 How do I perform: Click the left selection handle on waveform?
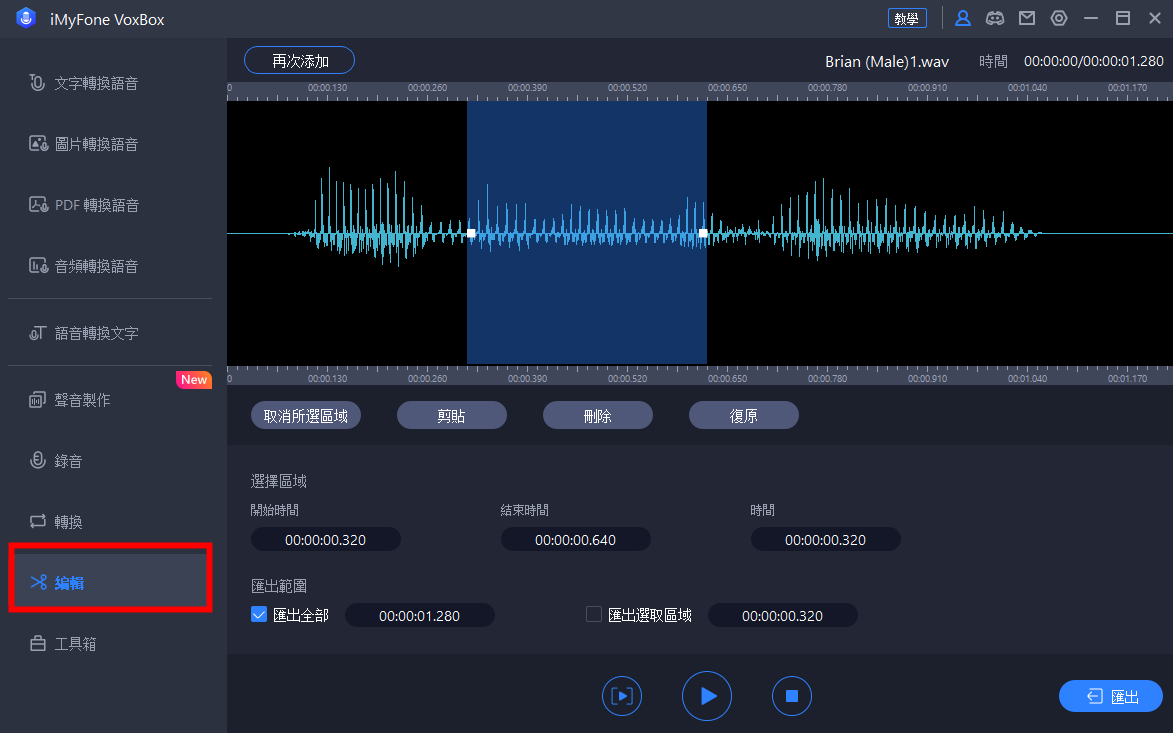tap(471, 233)
